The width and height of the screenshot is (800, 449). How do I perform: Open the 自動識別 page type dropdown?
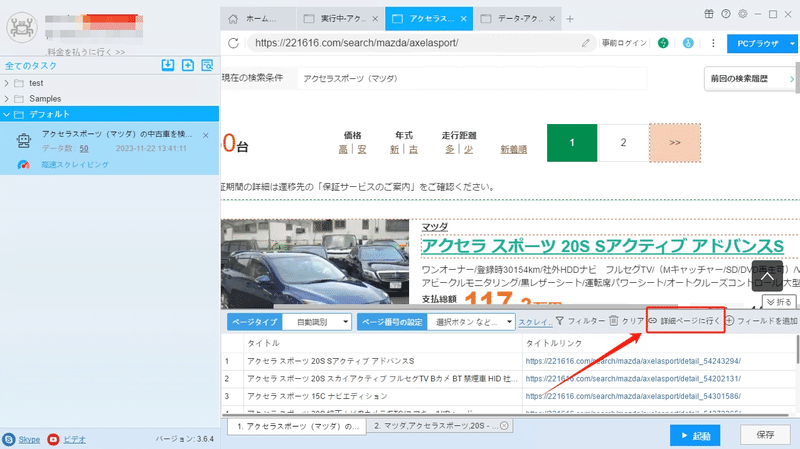click(x=317, y=322)
